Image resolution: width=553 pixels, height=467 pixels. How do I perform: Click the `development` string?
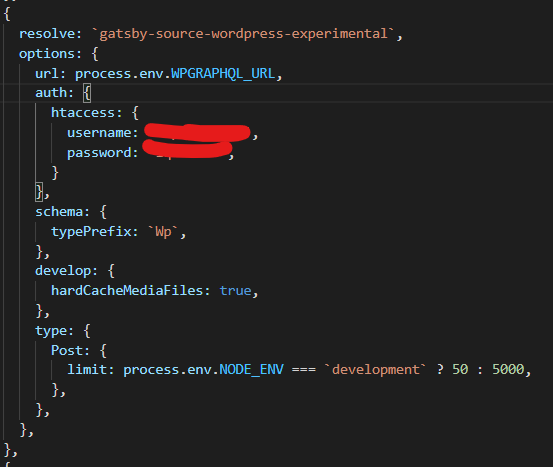click(375, 370)
